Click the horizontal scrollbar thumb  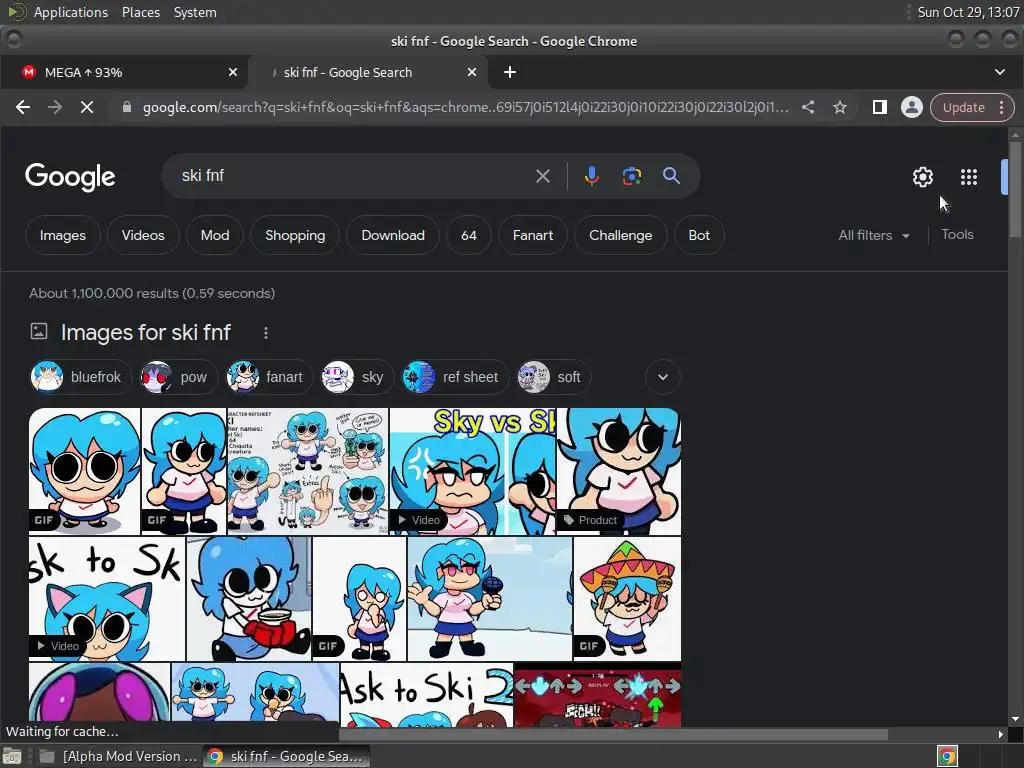point(613,735)
